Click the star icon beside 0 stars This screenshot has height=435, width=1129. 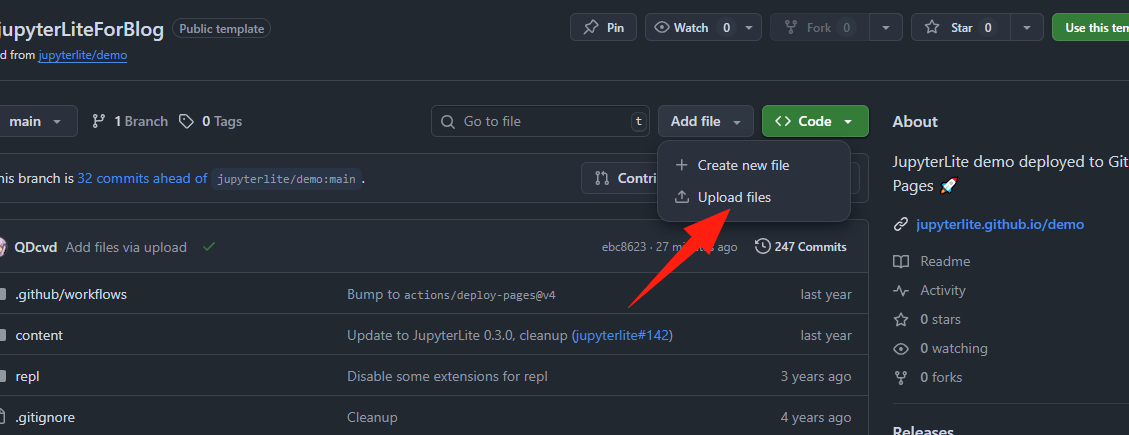pyautogui.click(x=901, y=319)
